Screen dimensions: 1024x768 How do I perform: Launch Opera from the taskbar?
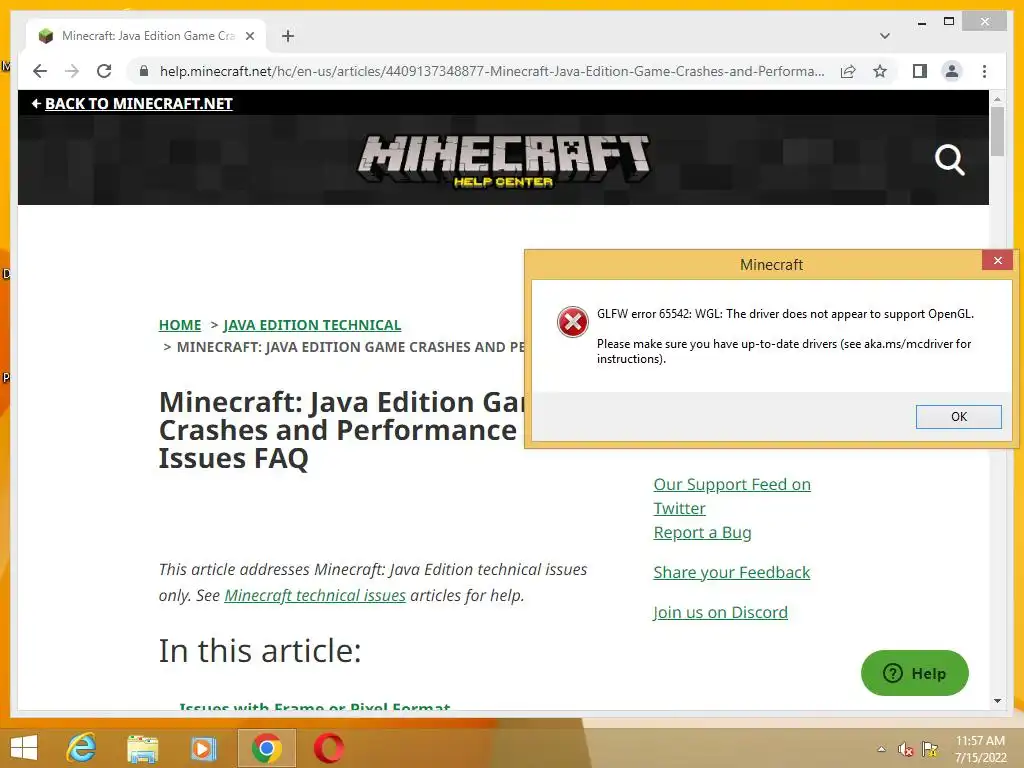tap(328, 748)
